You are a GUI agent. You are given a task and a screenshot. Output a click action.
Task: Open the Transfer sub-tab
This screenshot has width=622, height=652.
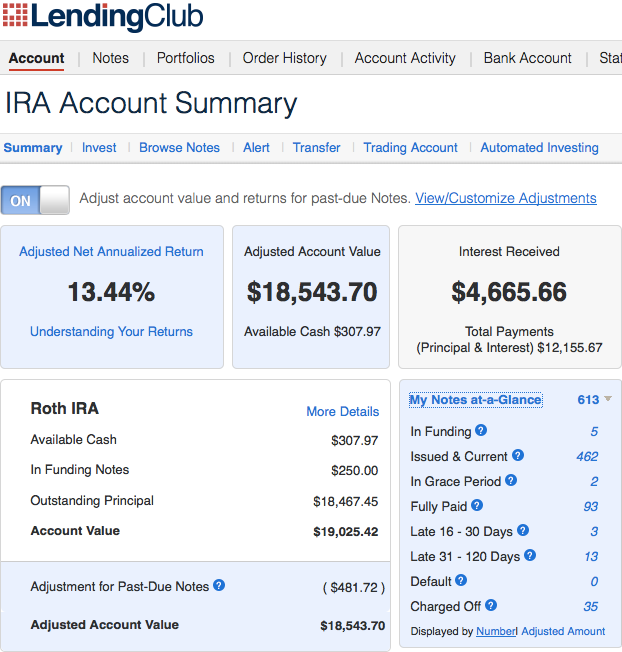(316, 148)
